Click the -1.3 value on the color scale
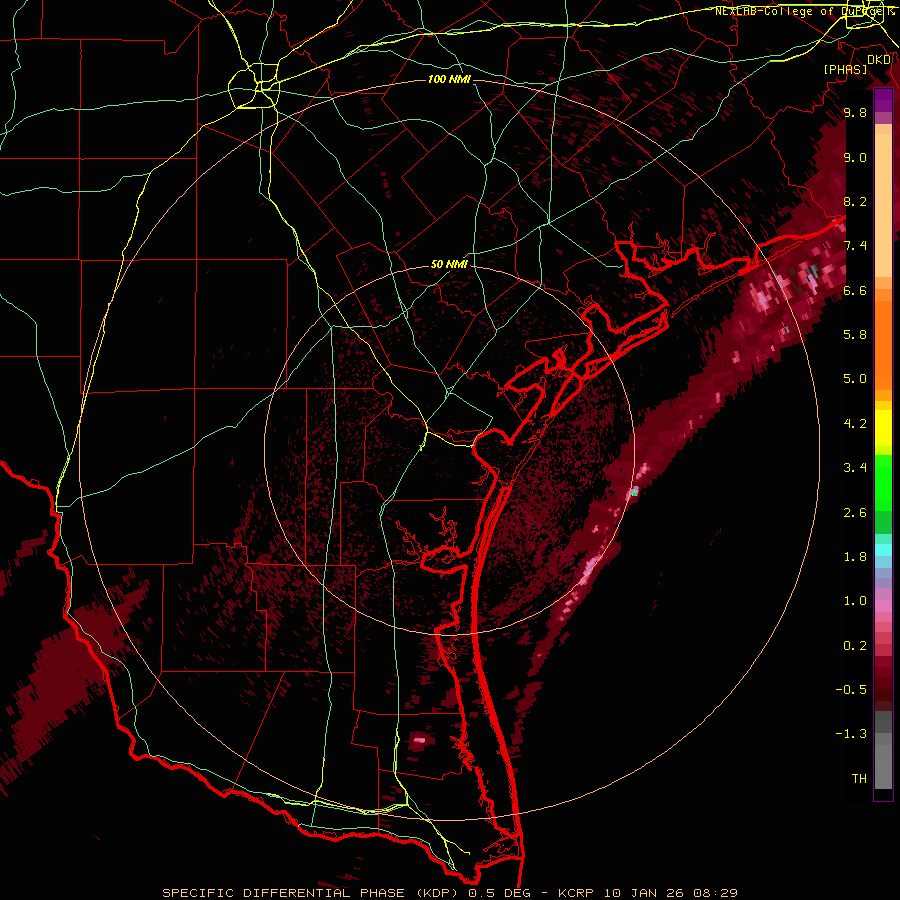Image resolution: width=900 pixels, height=900 pixels. [x=851, y=734]
